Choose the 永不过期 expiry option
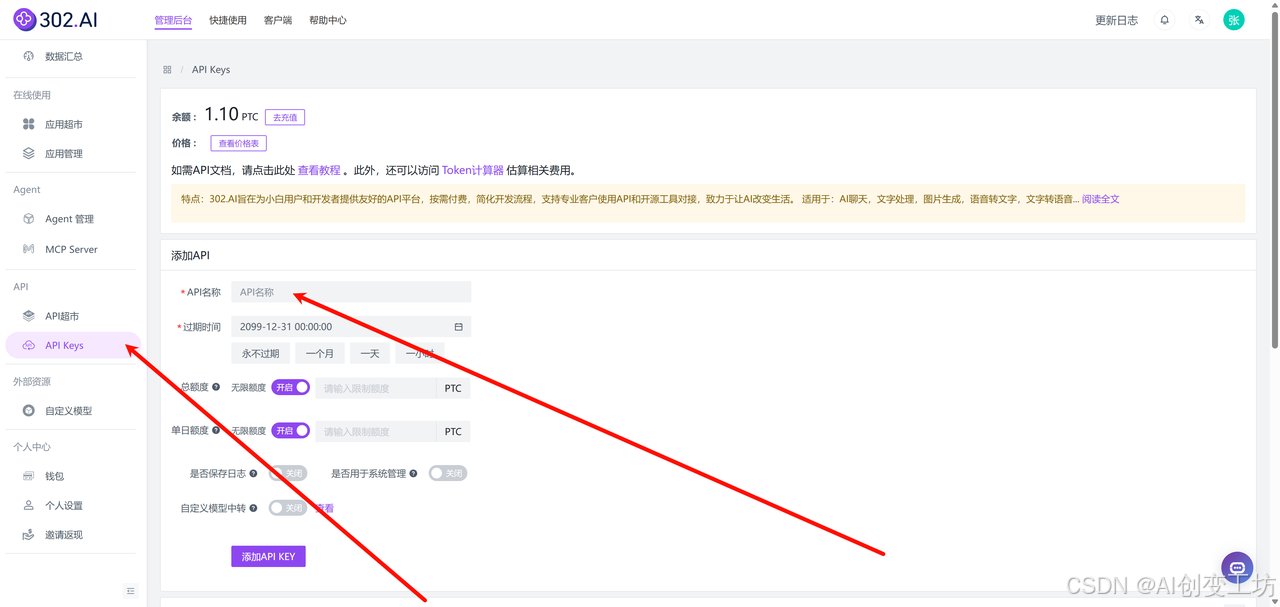Image resolution: width=1280 pixels, height=607 pixels. (261, 353)
